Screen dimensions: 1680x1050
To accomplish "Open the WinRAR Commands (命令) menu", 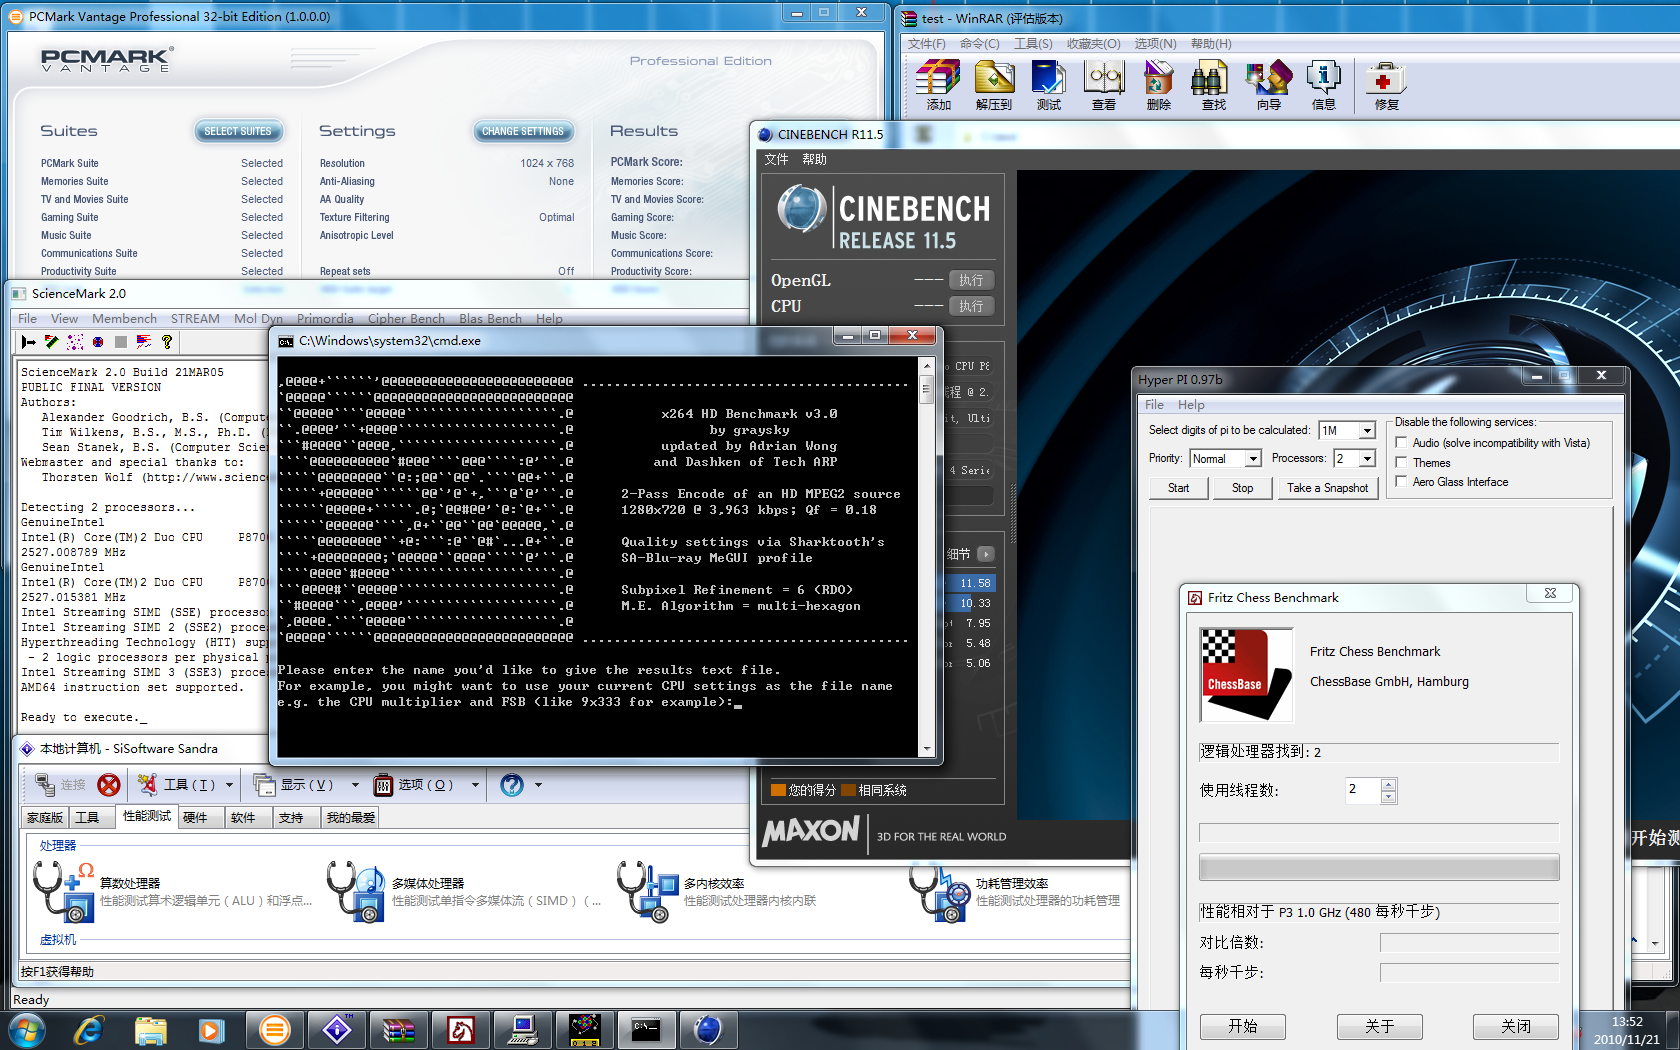I will click(x=979, y=43).
